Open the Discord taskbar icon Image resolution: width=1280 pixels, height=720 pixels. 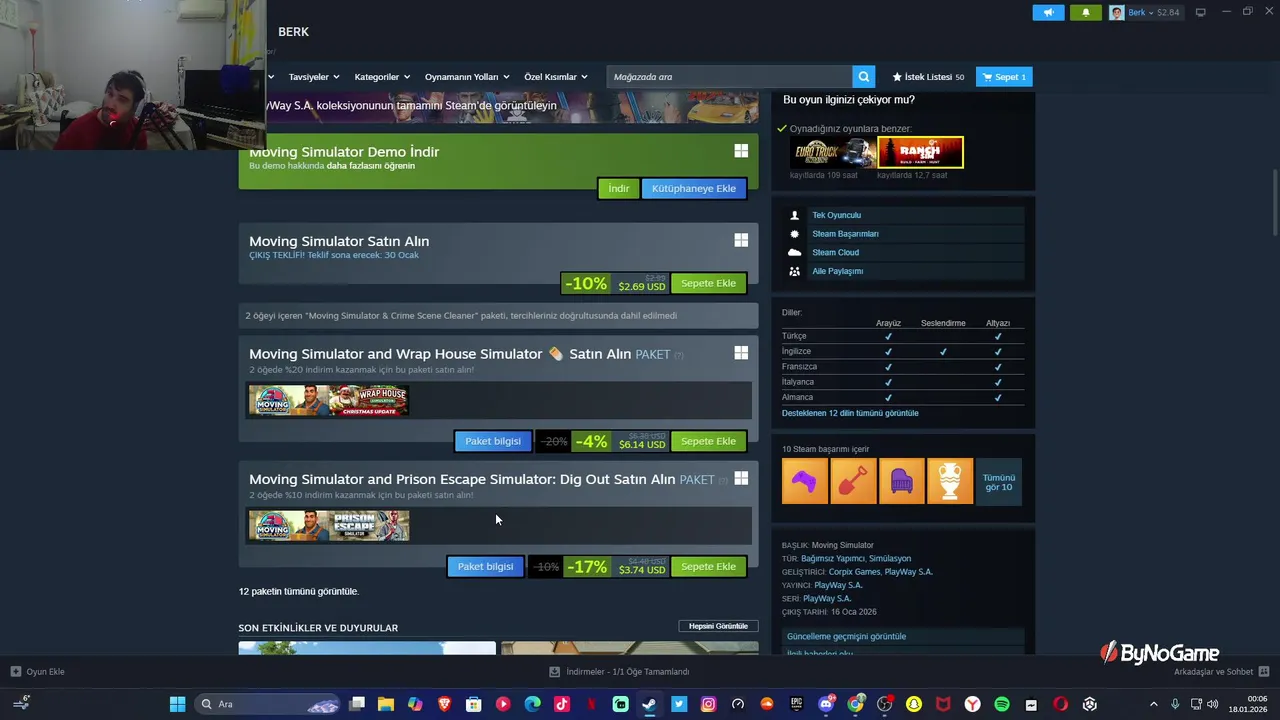pyautogui.click(x=826, y=704)
